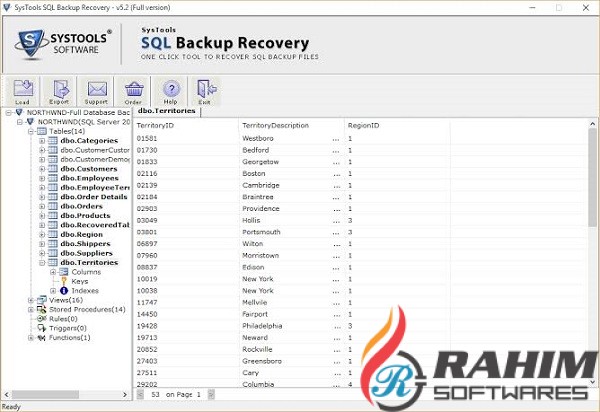The height and width of the screenshot is (412, 600).
Task: Click table icon next to dbo.Customers
Action: tap(53, 169)
